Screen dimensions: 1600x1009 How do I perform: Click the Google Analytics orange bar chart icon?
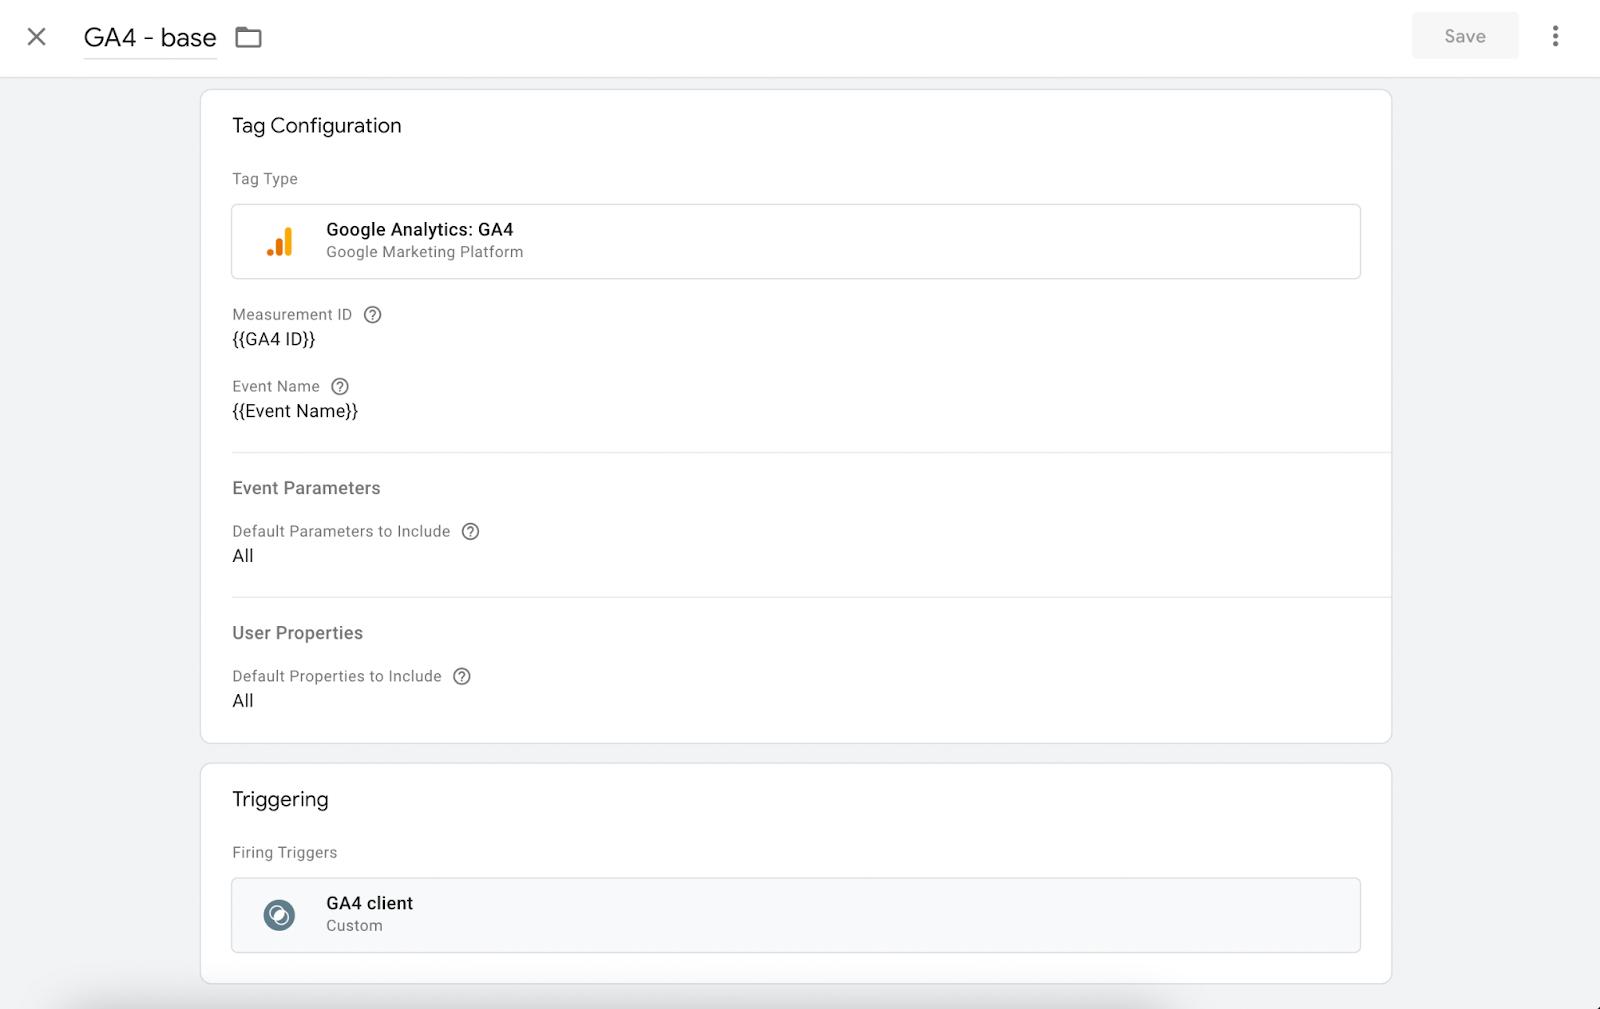pyautogui.click(x=280, y=242)
